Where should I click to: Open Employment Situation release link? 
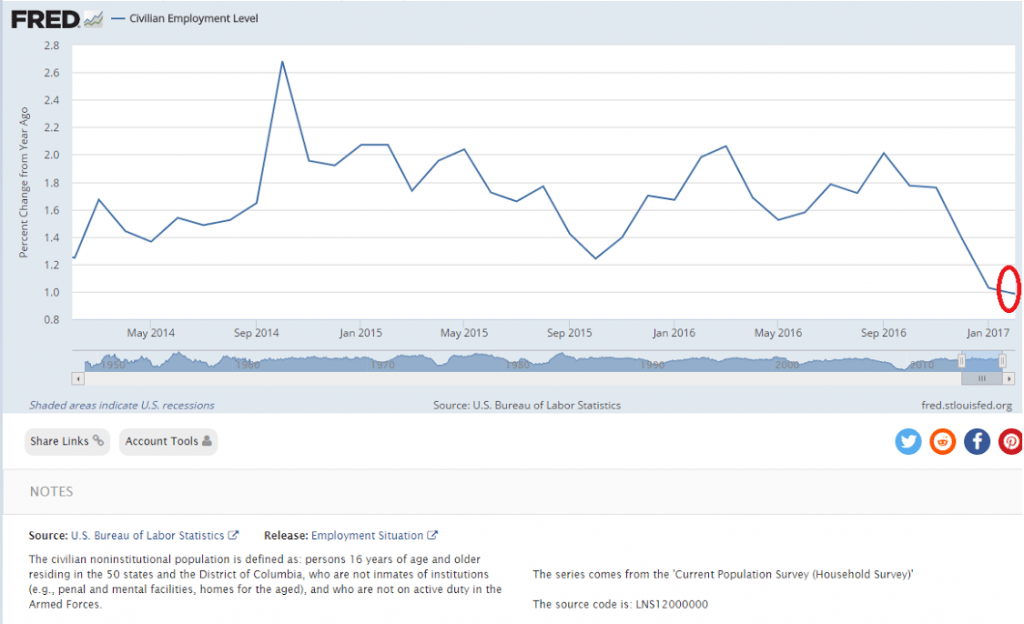374,535
